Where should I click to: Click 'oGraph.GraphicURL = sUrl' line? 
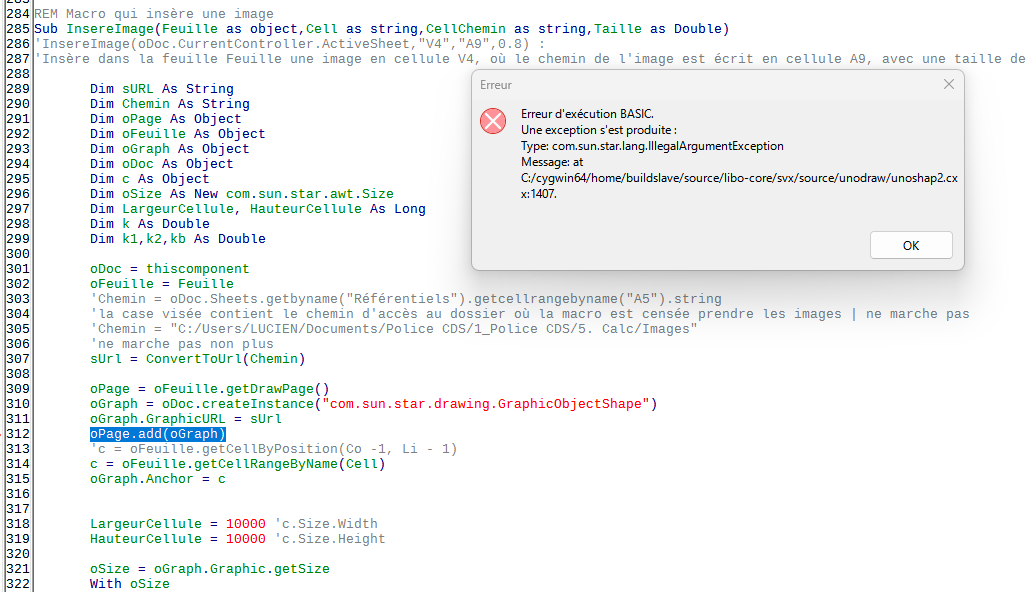pos(186,419)
